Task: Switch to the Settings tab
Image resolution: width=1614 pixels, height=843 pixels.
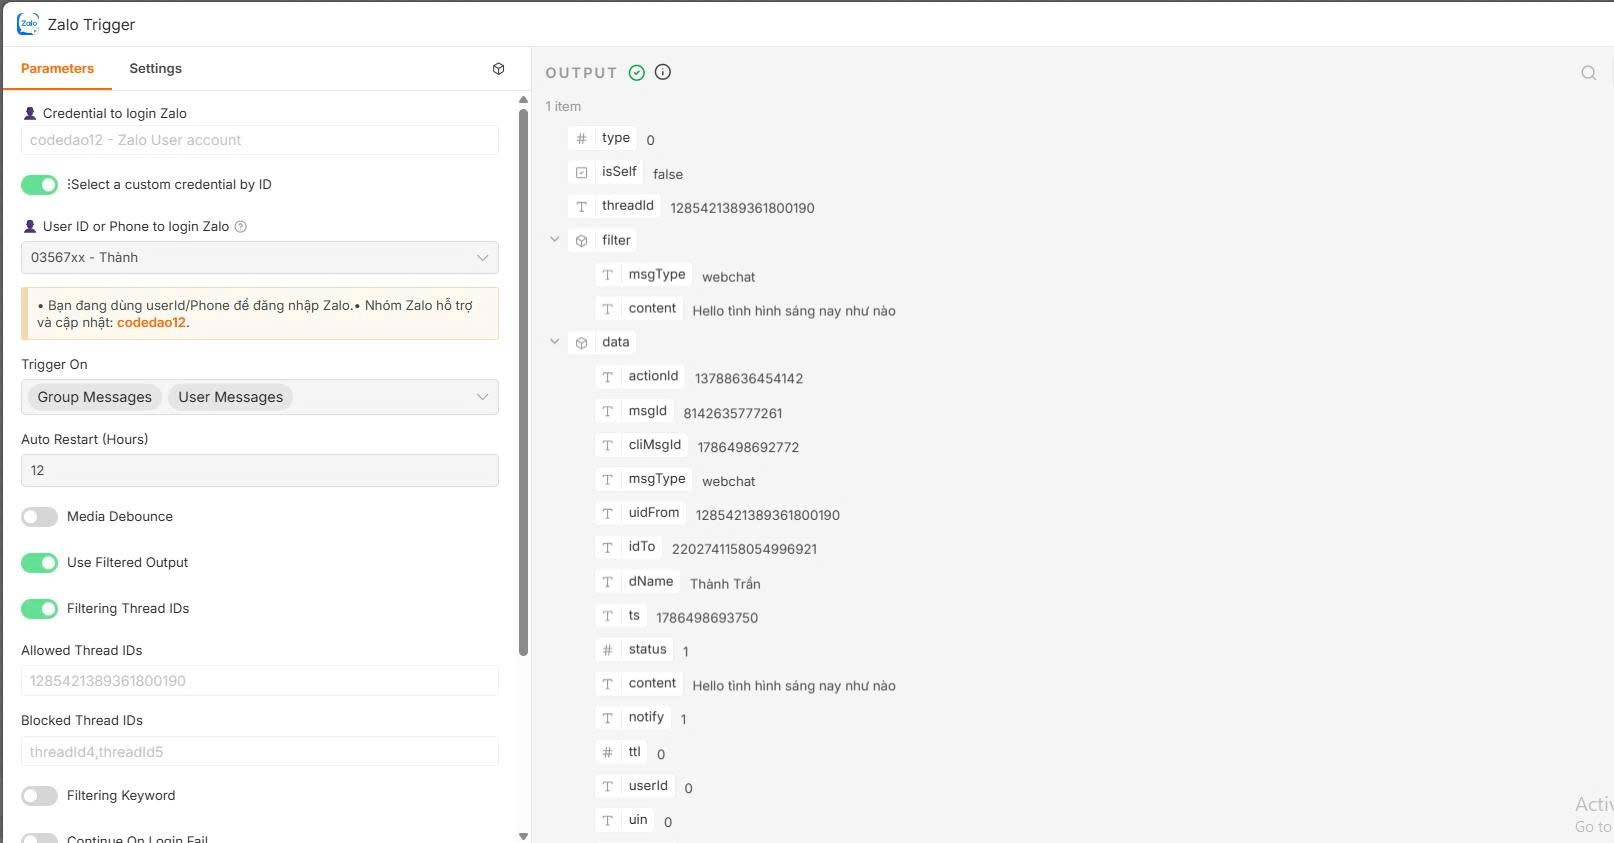Action: [x=156, y=68]
